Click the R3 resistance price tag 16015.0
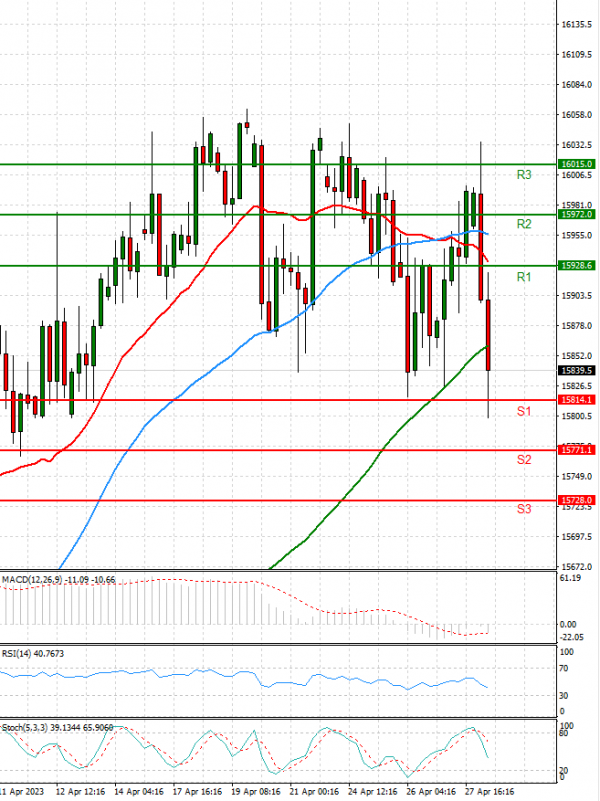 click(x=577, y=164)
